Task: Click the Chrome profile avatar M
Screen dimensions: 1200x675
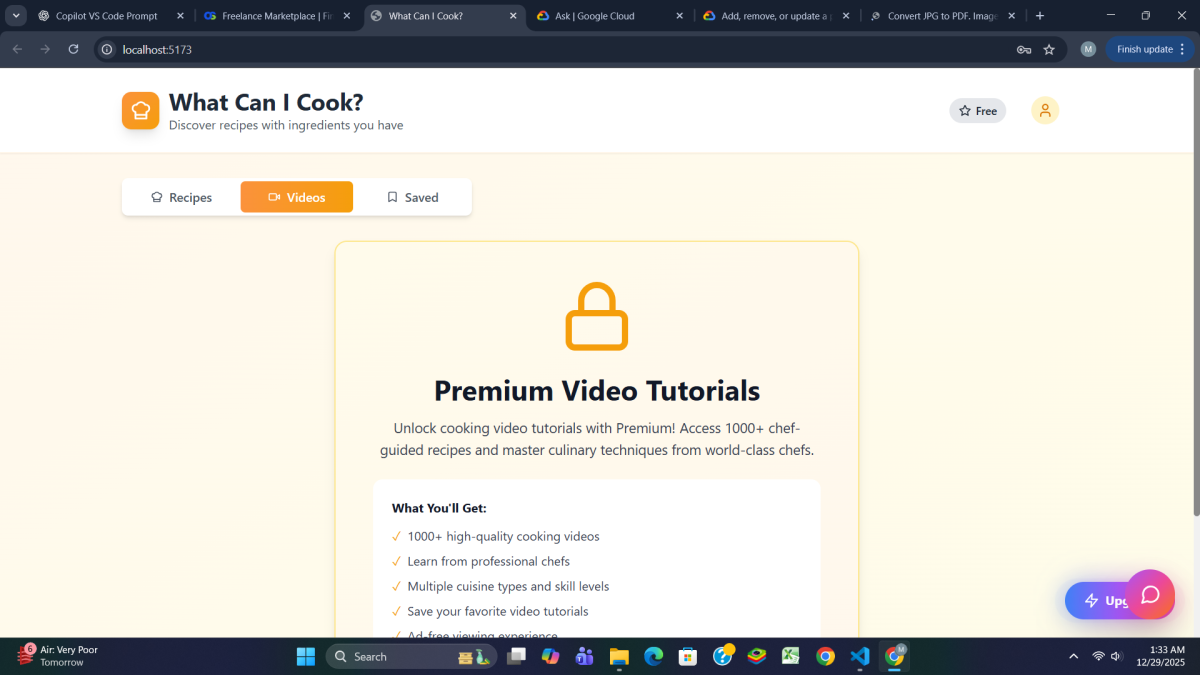Action: tap(1088, 49)
